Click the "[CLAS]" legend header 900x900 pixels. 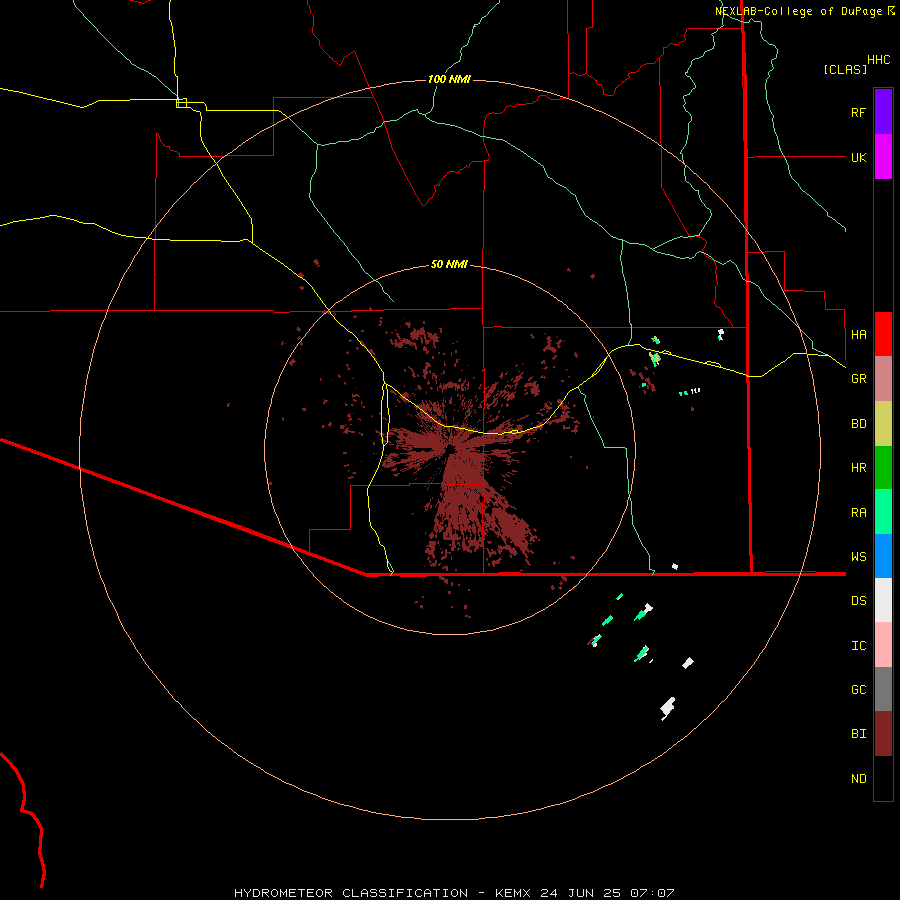click(x=845, y=69)
